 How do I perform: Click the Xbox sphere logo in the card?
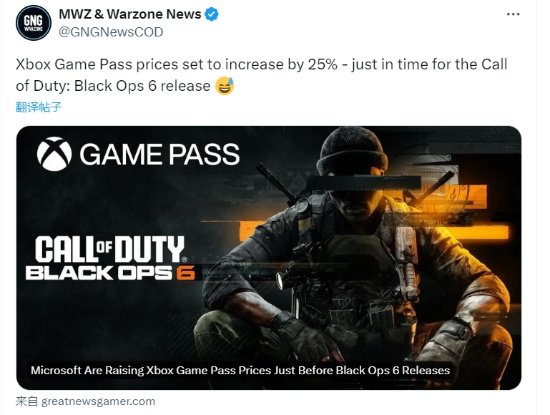point(54,154)
